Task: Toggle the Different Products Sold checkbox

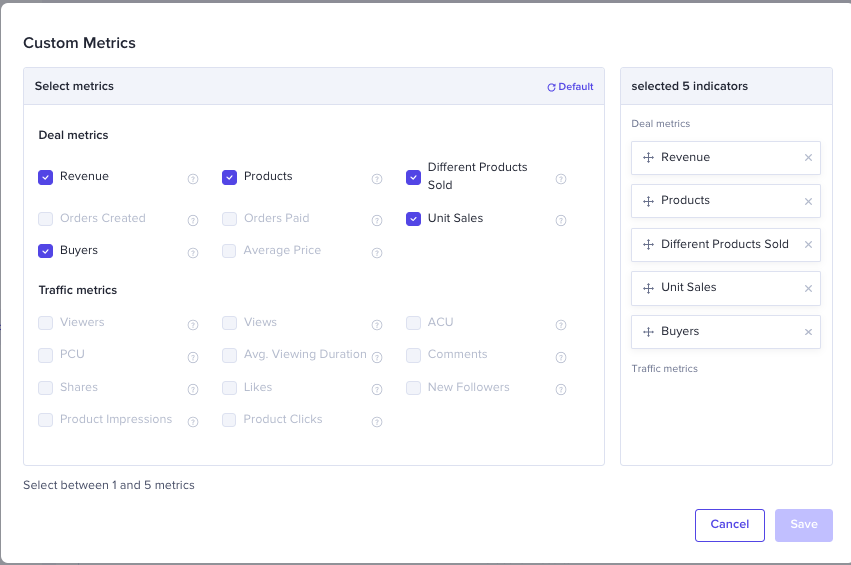Action: coord(413,177)
